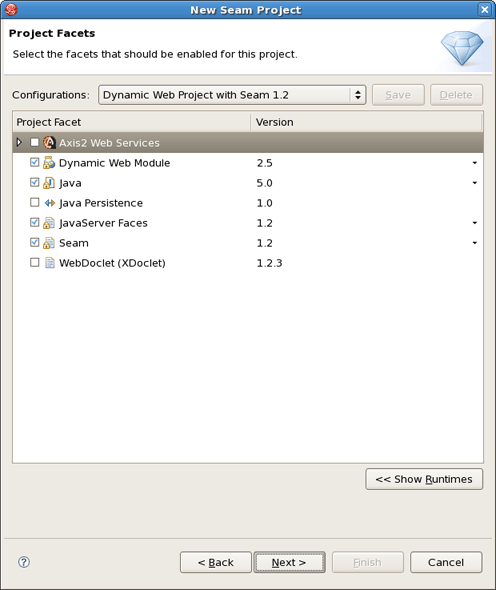Screen dimensions: 496x590
Task: Check the WebDoclet (XDoclet) checkbox
Action: point(35,262)
